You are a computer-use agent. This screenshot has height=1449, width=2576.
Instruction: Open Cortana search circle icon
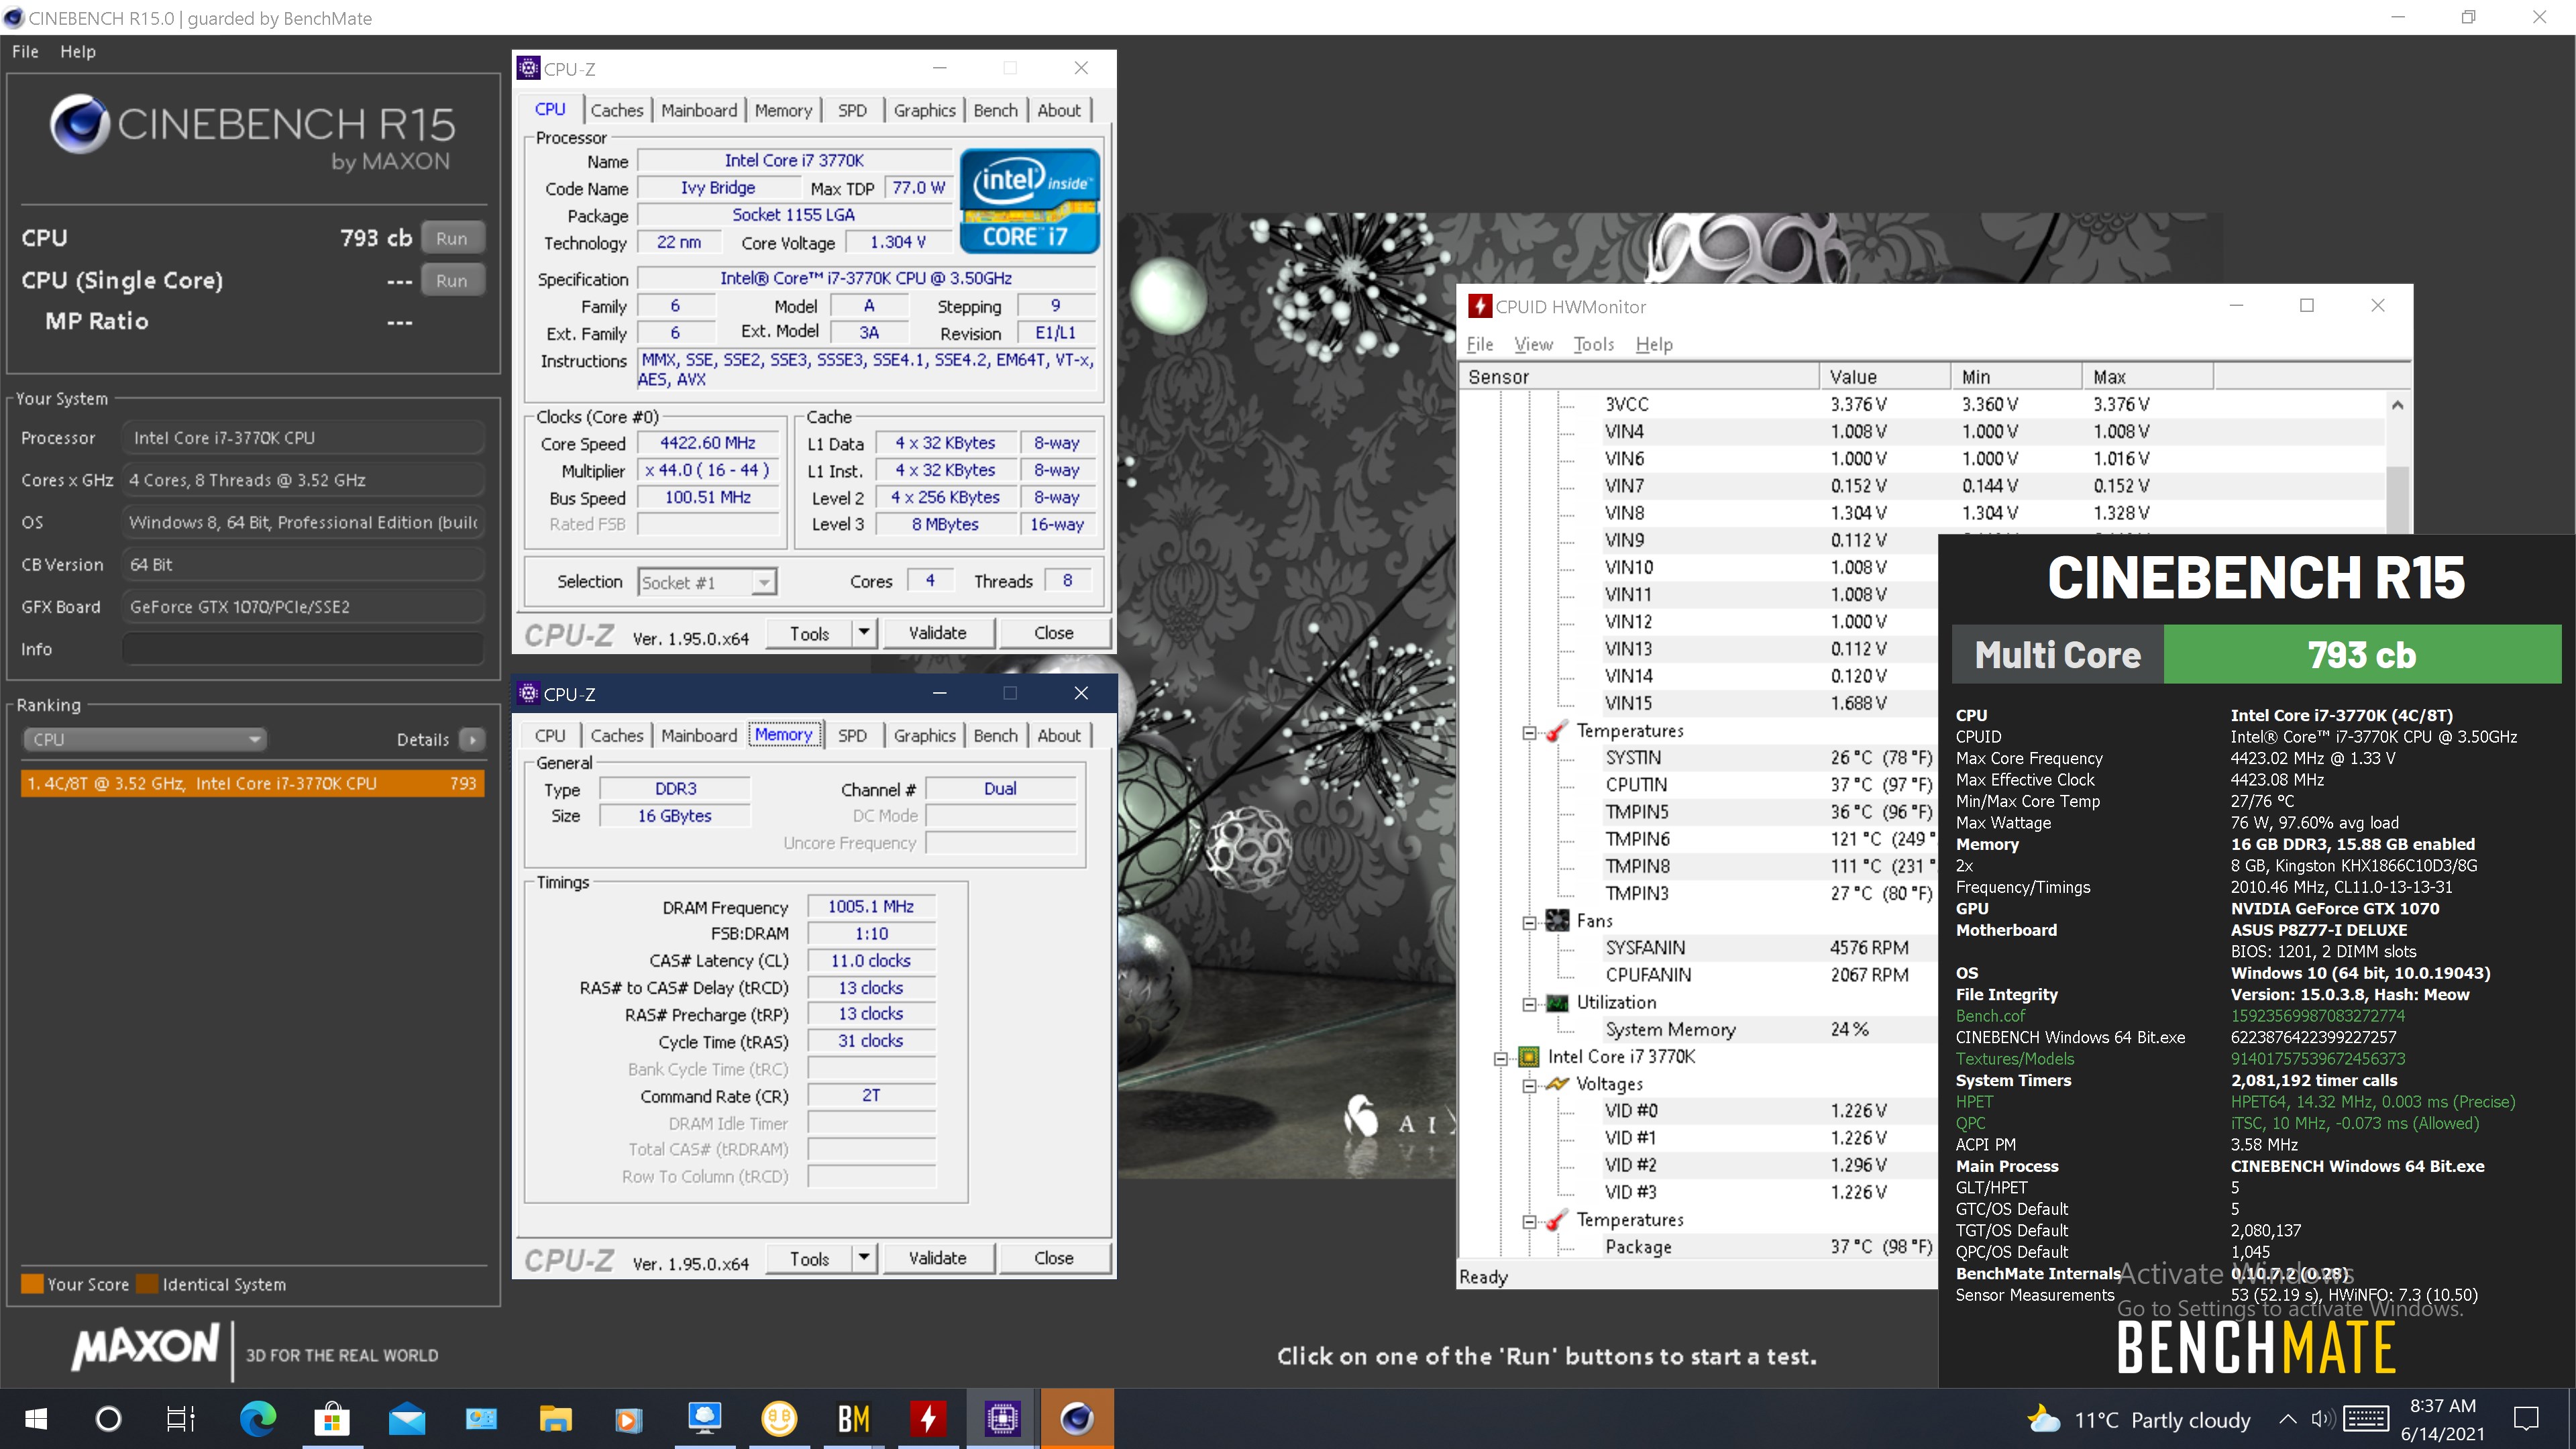(x=108, y=1418)
